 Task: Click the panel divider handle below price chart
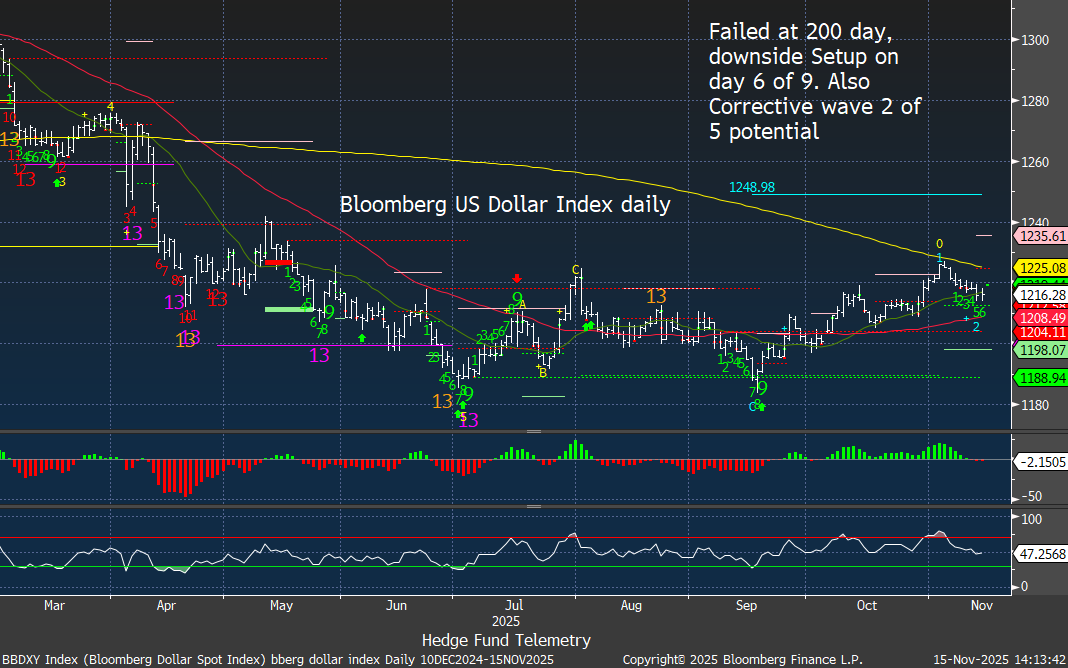[x=534, y=433]
